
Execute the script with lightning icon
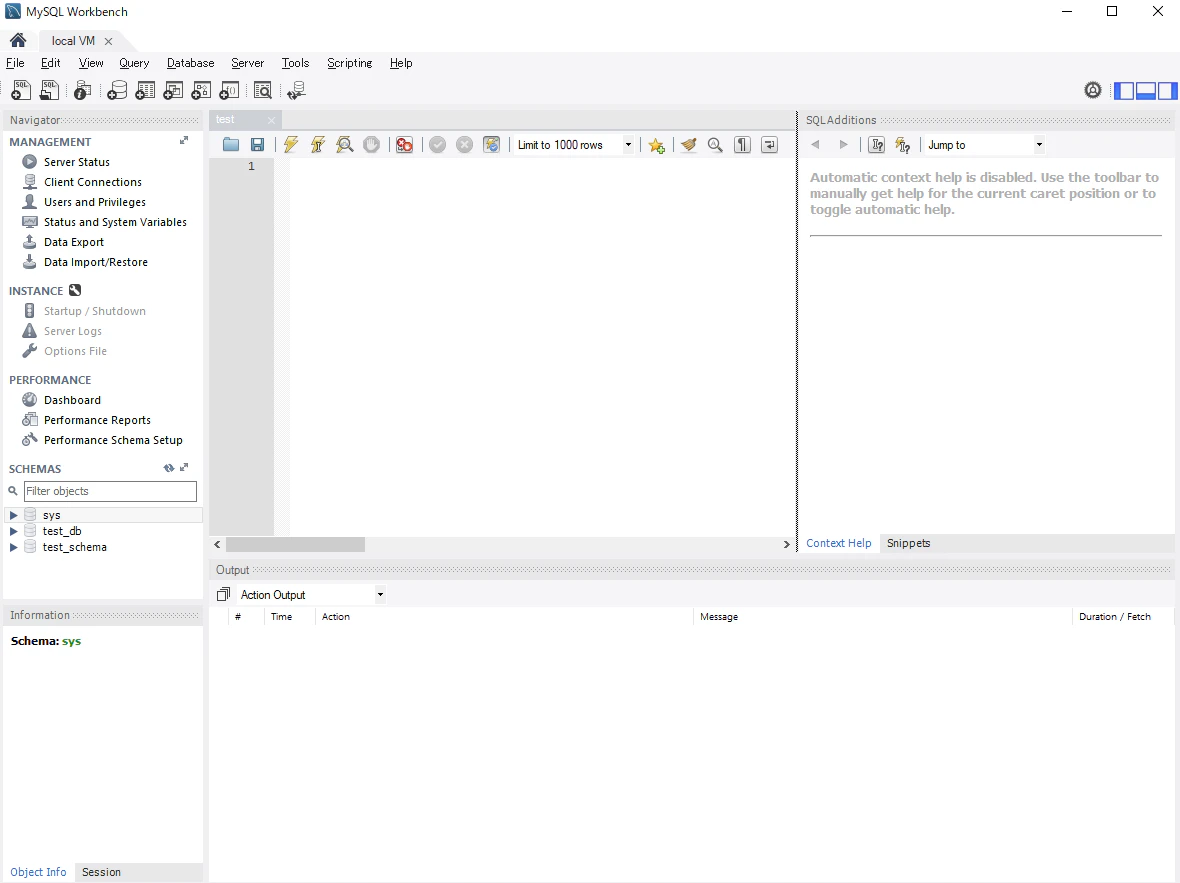coord(290,145)
